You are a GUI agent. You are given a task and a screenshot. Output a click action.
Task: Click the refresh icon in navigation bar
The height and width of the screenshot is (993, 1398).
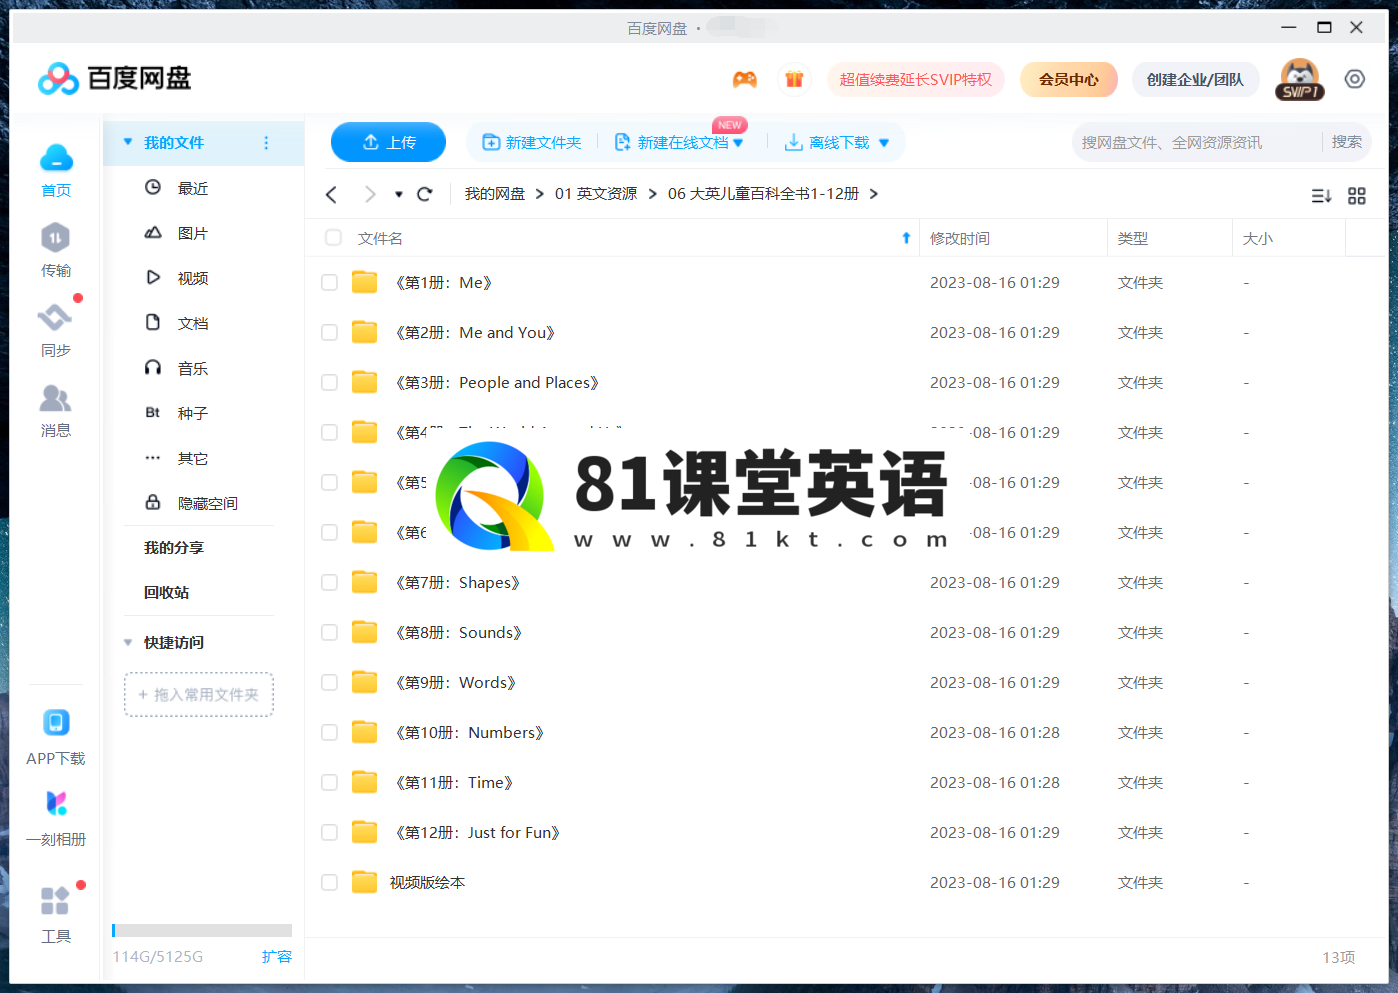(424, 194)
